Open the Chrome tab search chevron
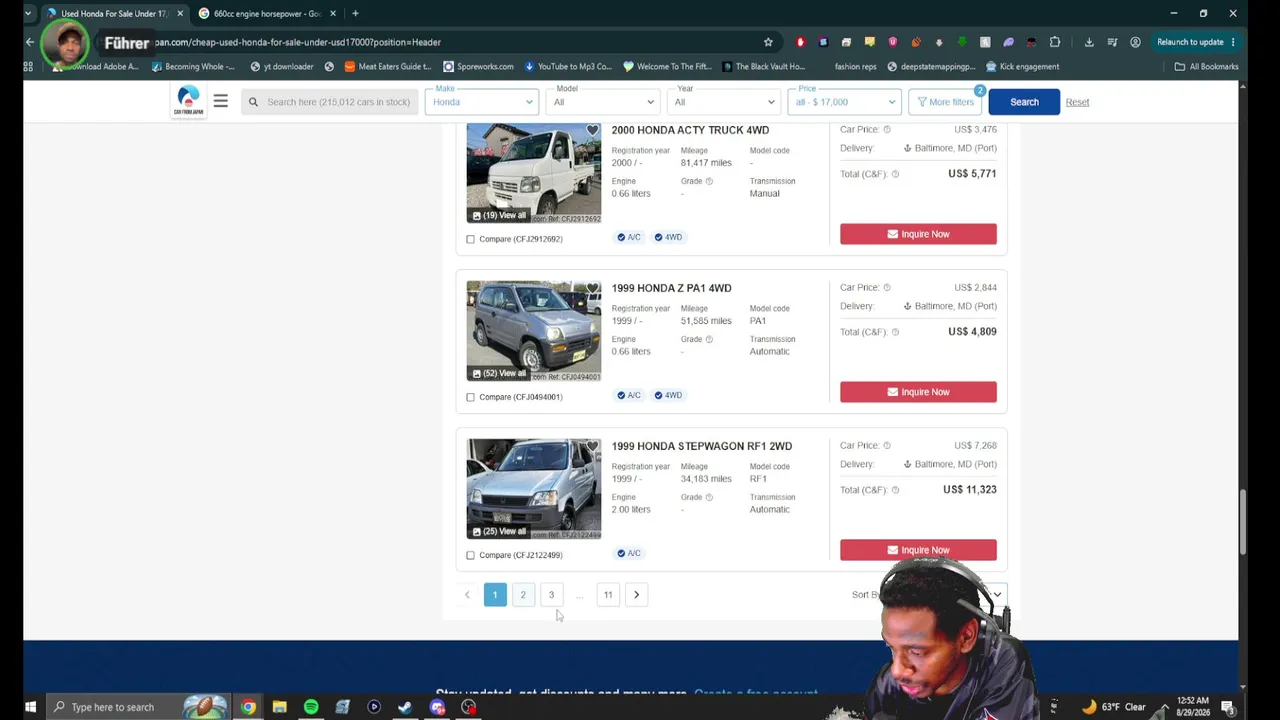Viewport: 1280px width, 720px height. 28,13
